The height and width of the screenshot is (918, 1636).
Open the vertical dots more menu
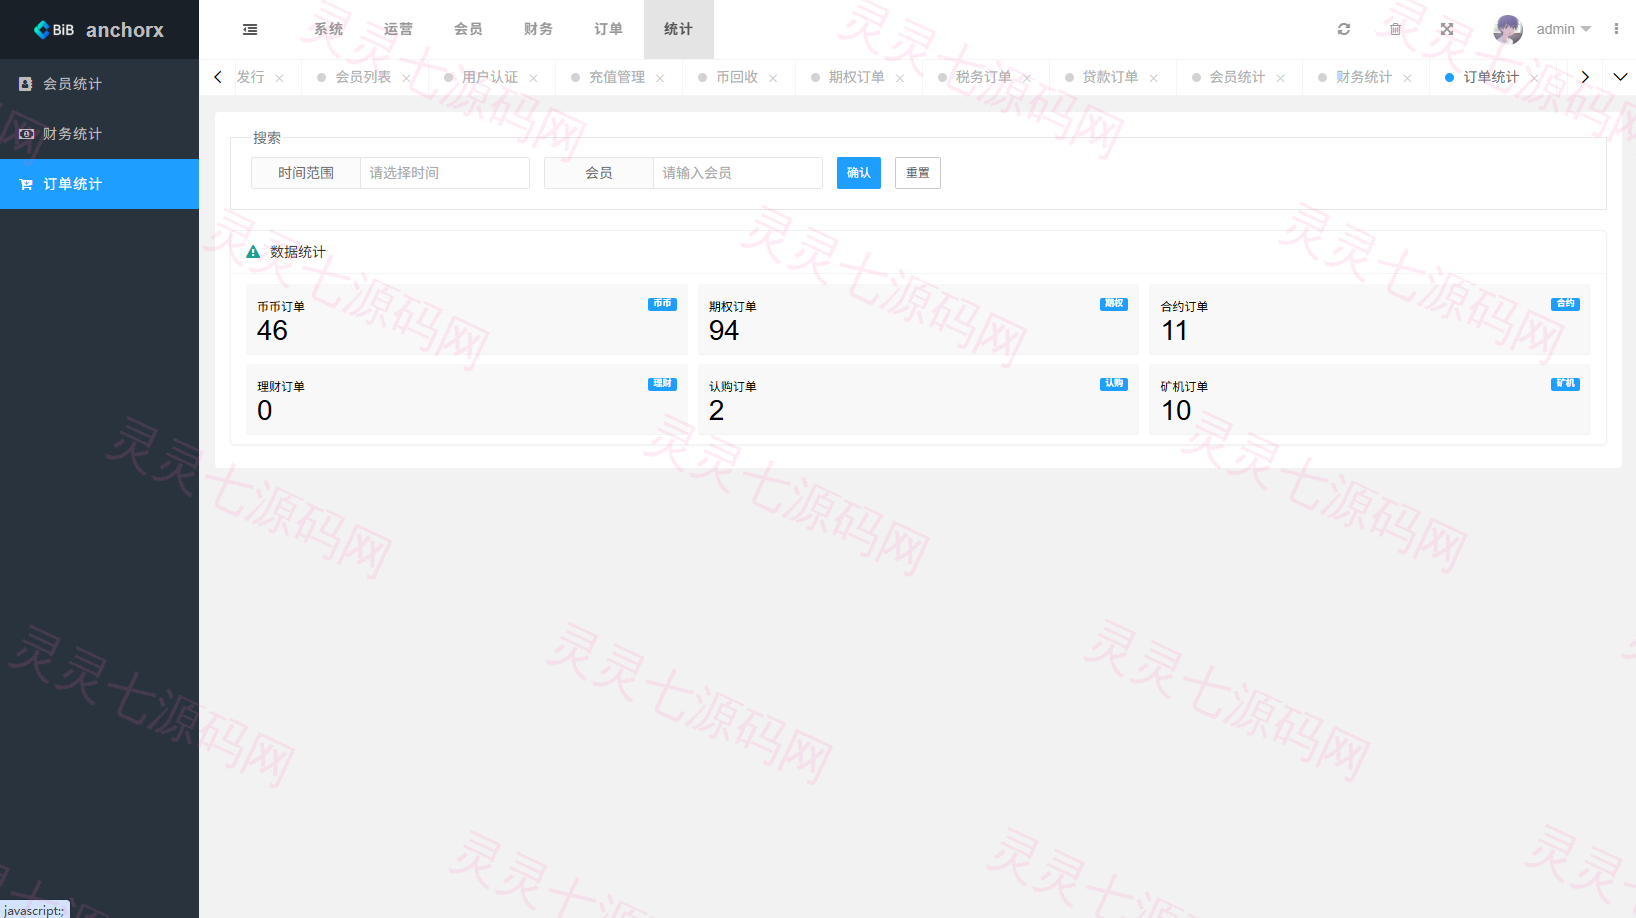[x=1616, y=29]
